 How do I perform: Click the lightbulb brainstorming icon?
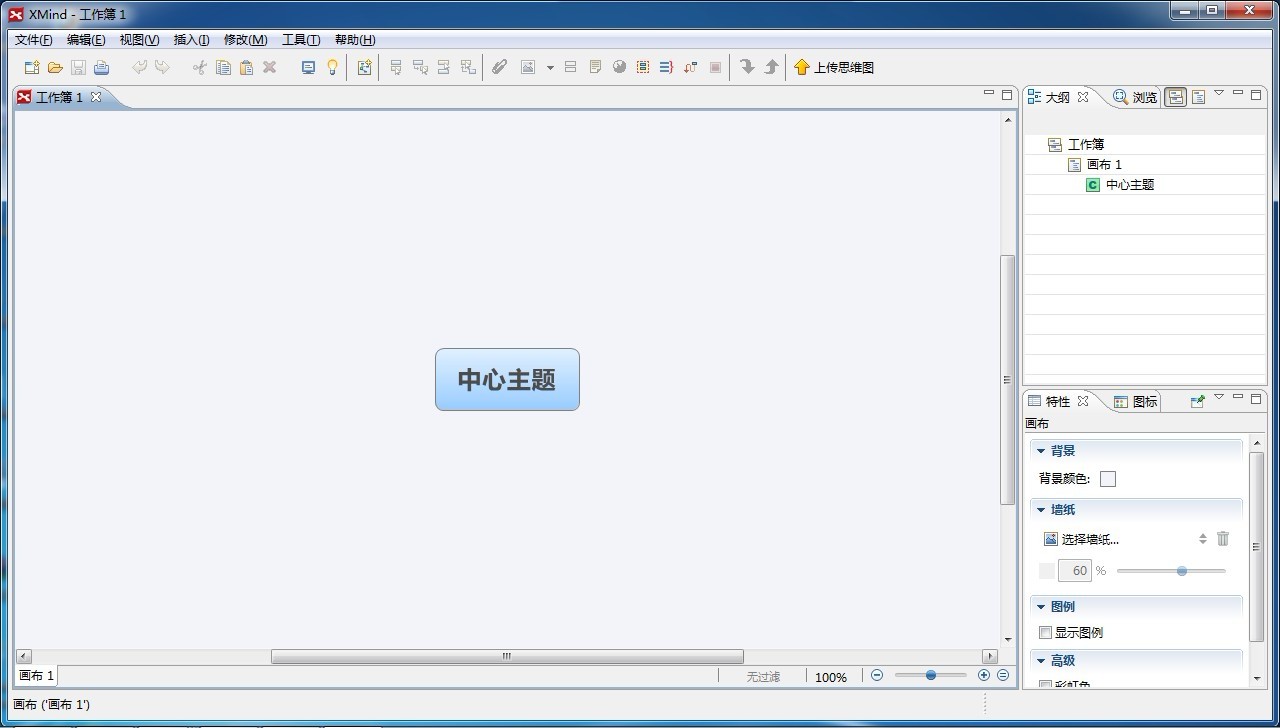[x=333, y=68]
